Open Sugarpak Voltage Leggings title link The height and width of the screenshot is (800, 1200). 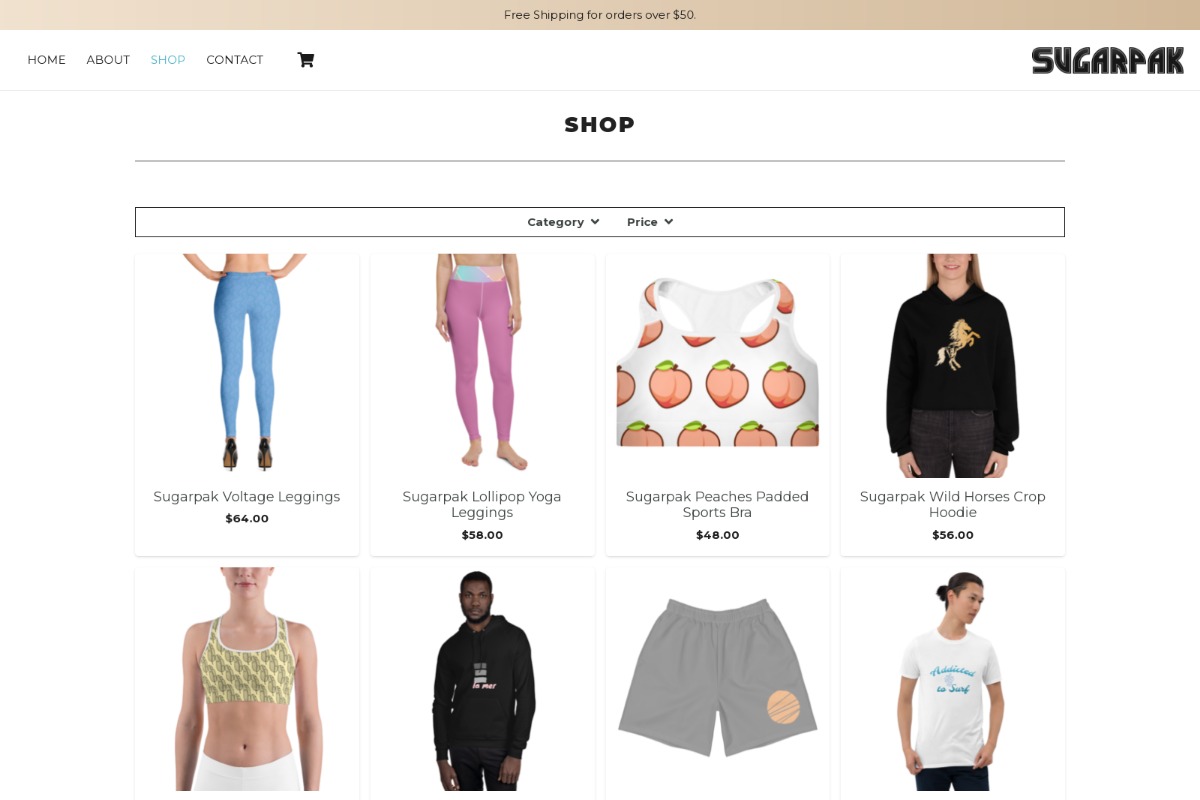point(247,497)
